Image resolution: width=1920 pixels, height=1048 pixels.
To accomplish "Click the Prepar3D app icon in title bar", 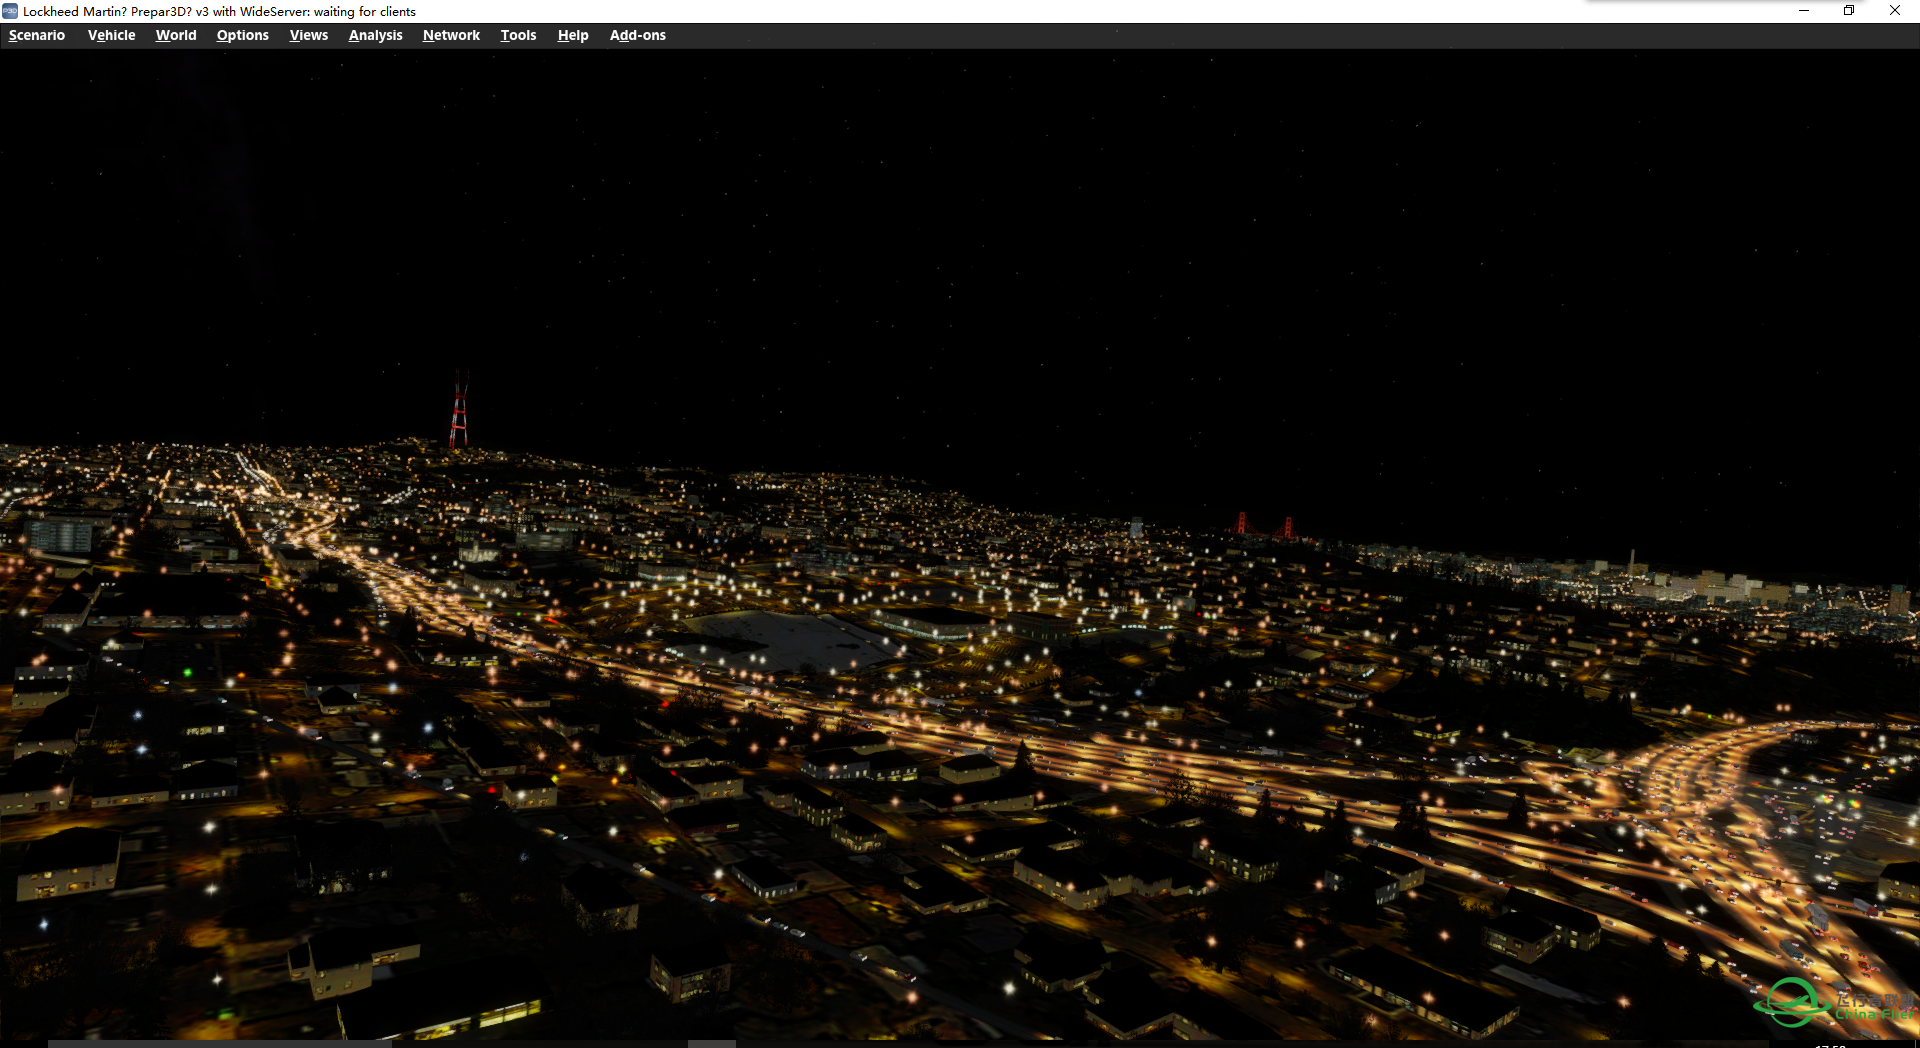I will (10, 11).
